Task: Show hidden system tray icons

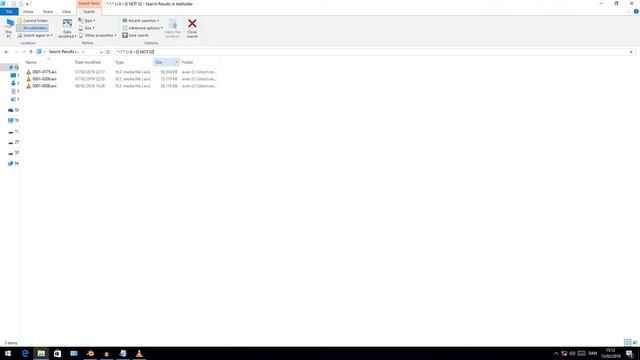Action: [x=556, y=353]
